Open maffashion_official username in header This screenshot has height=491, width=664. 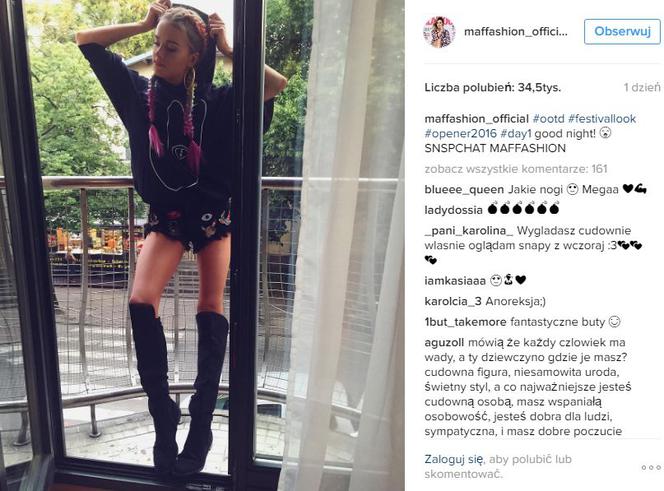coord(515,32)
